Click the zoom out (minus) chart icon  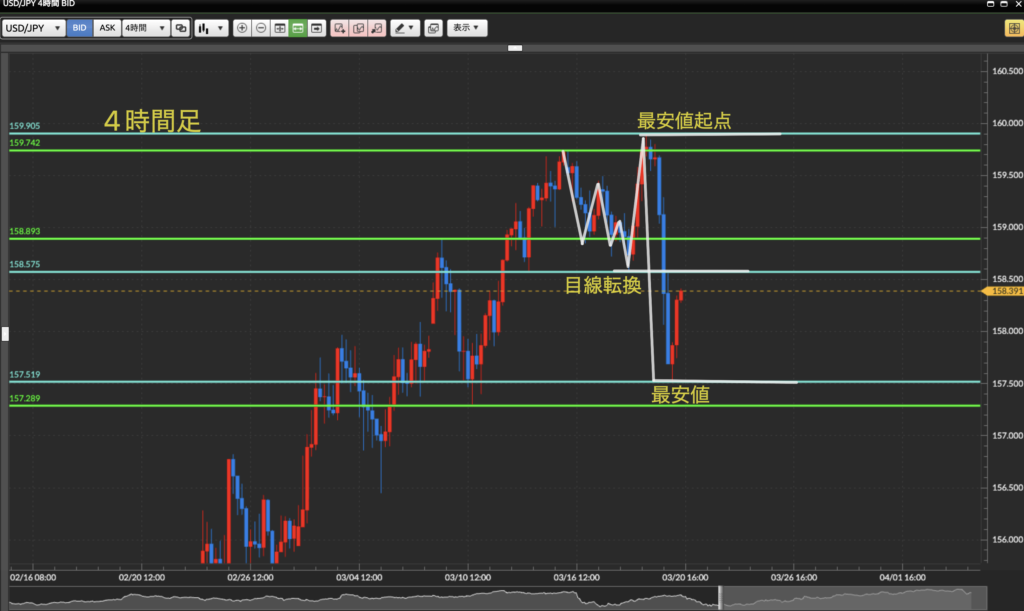(x=260, y=28)
